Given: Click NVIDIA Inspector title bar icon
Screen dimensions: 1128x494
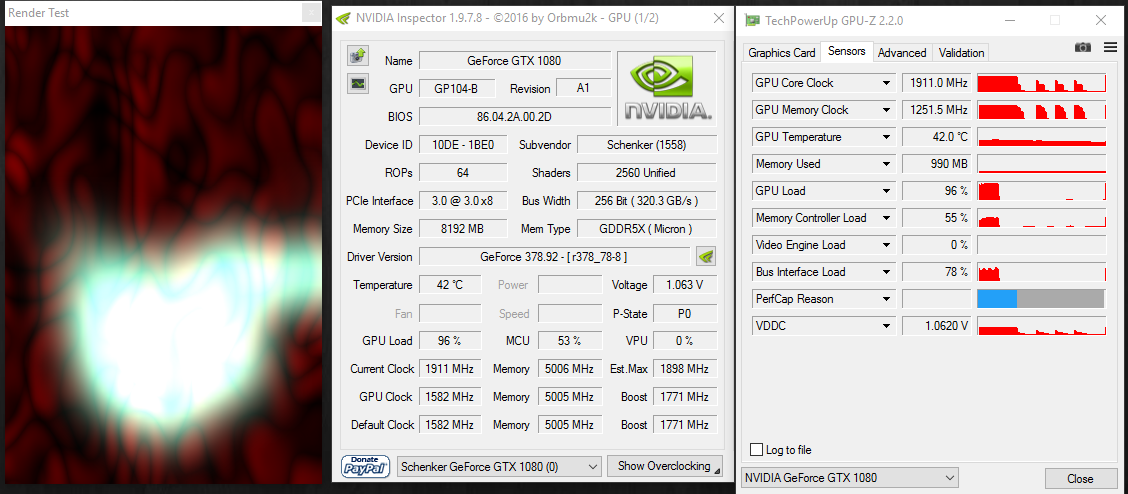Looking at the screenshot, I should click(x=344, y=18).
